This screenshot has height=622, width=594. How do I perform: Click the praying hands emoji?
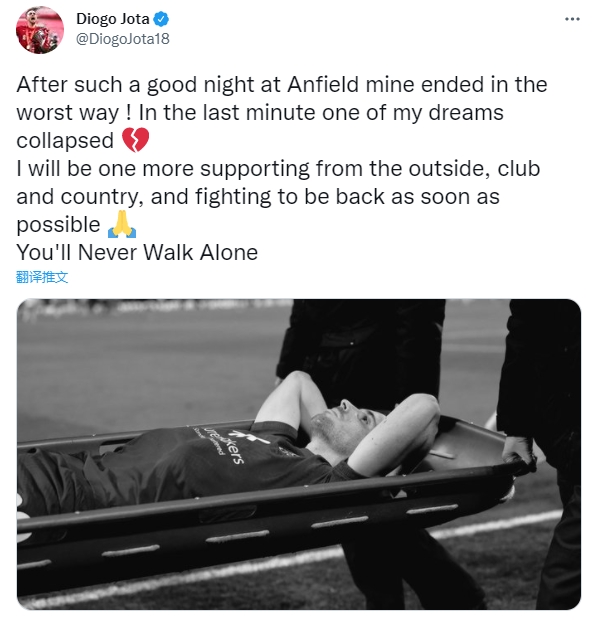(122, 225)
